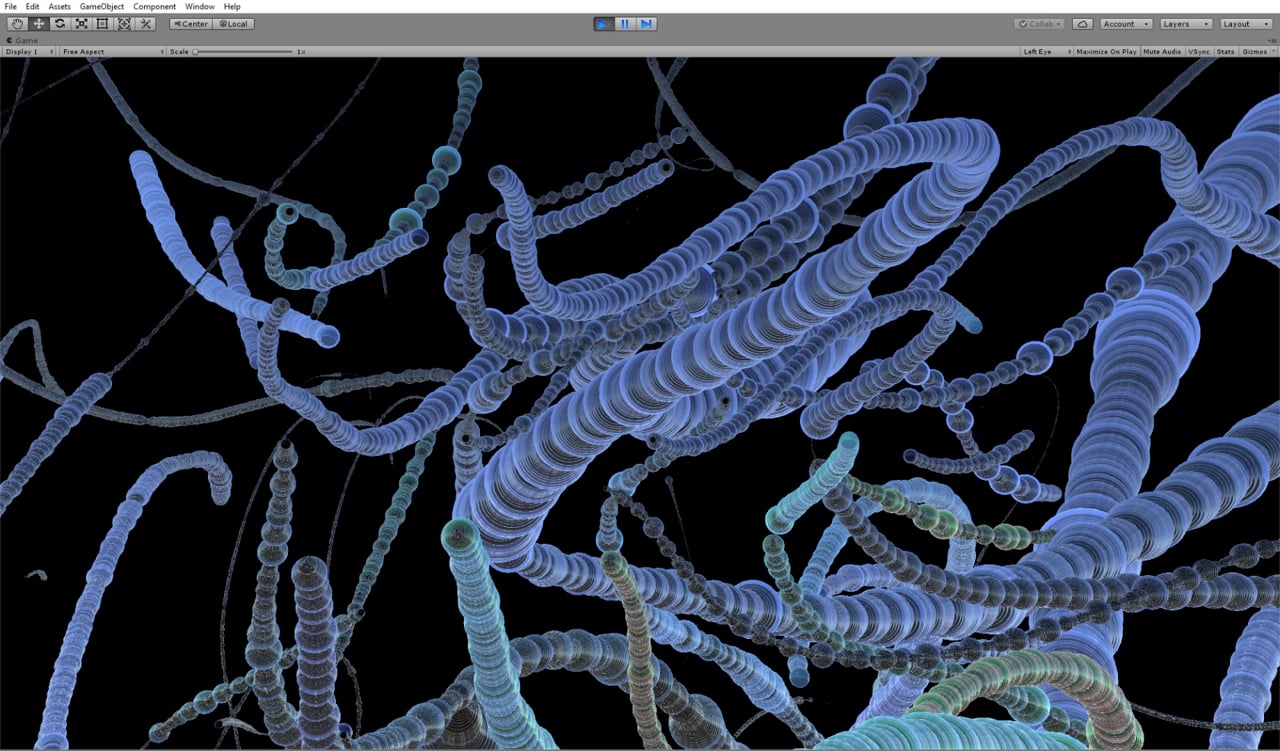
Task: Expand the Layers dropdown
Action: 1186,24
